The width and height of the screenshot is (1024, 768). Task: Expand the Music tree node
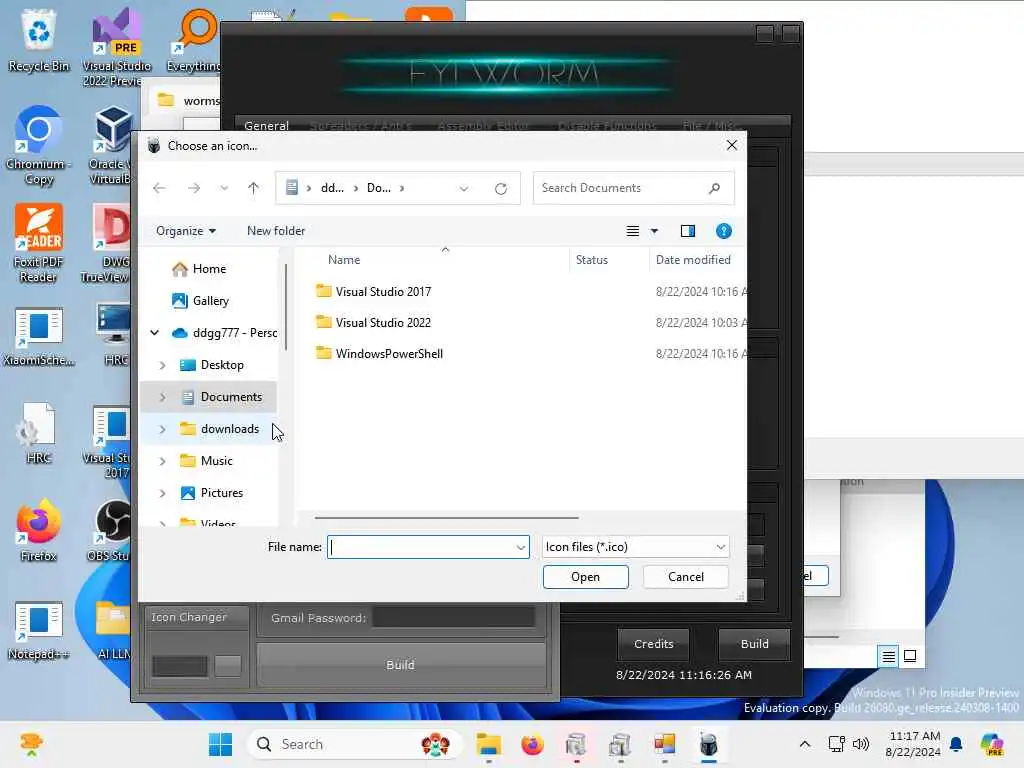163,461
